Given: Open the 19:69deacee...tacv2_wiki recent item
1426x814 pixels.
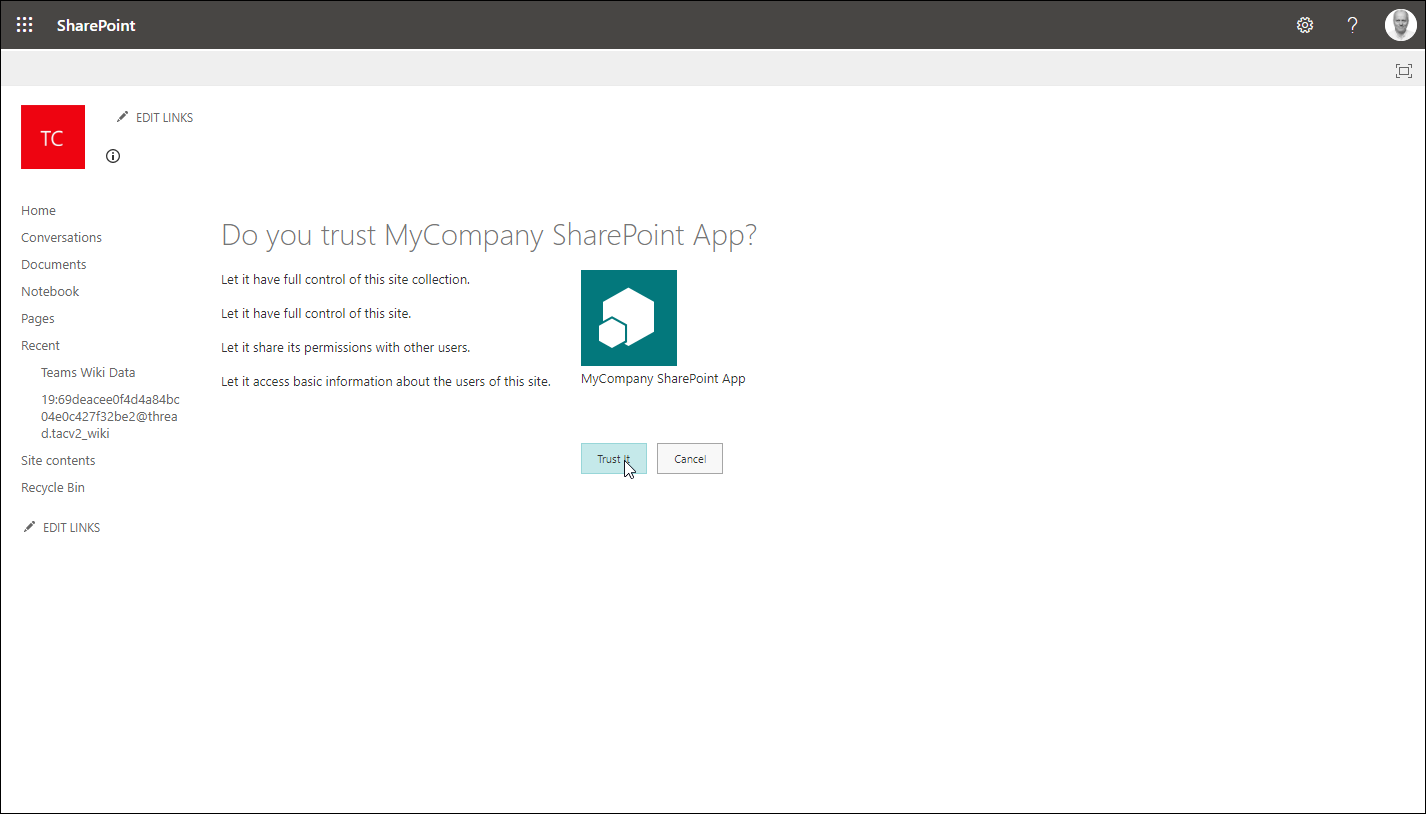Looking at the screenshot, I should (110, 417).
